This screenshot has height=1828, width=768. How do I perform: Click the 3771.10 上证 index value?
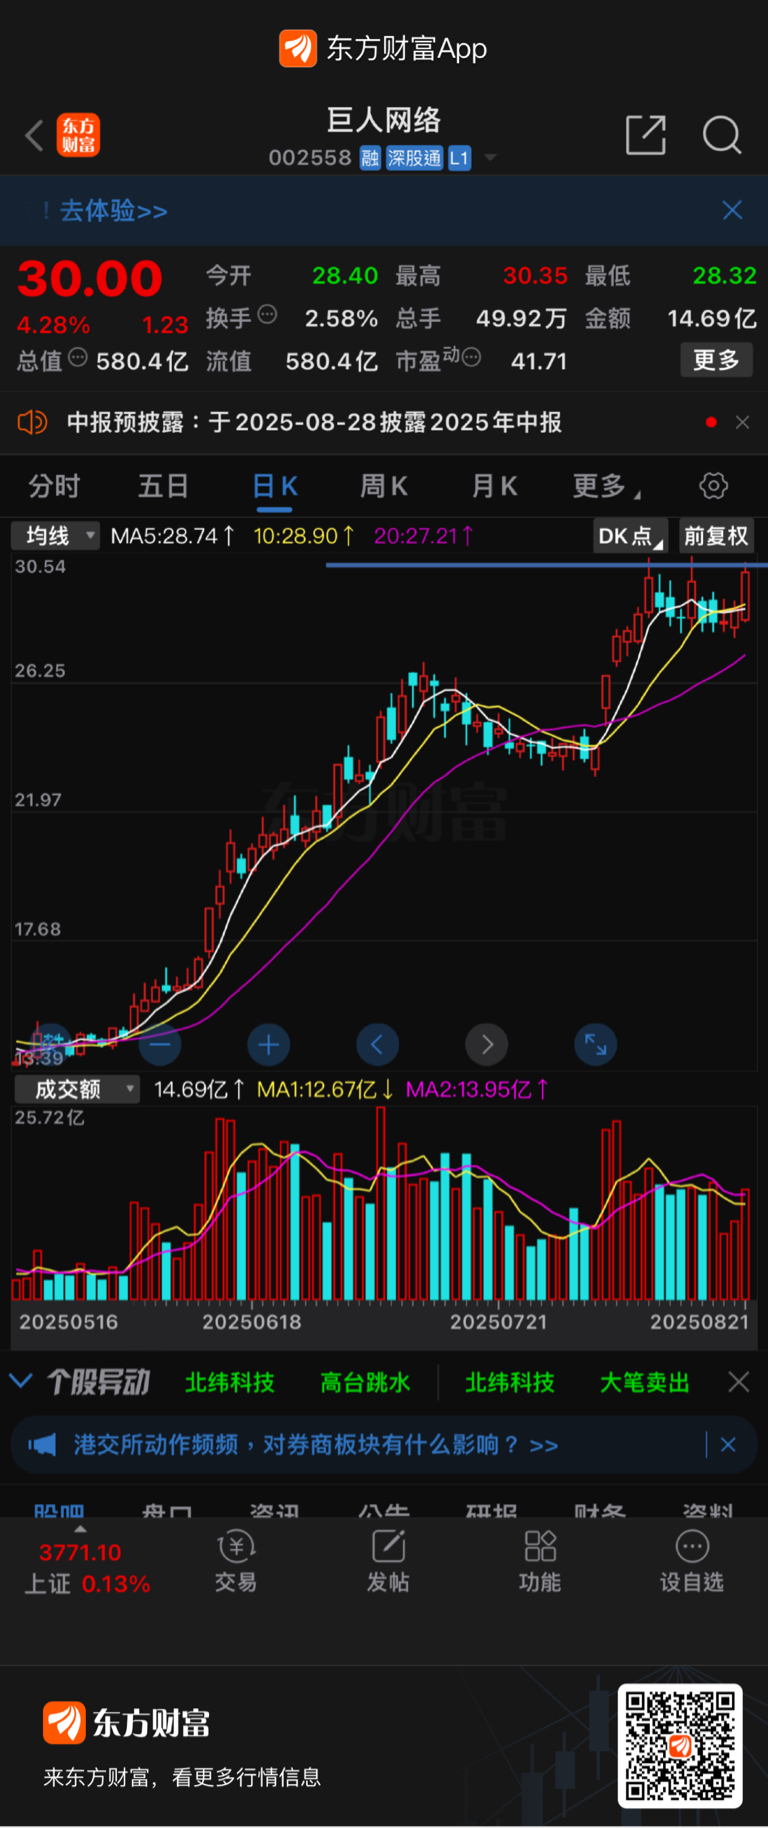80,1552
